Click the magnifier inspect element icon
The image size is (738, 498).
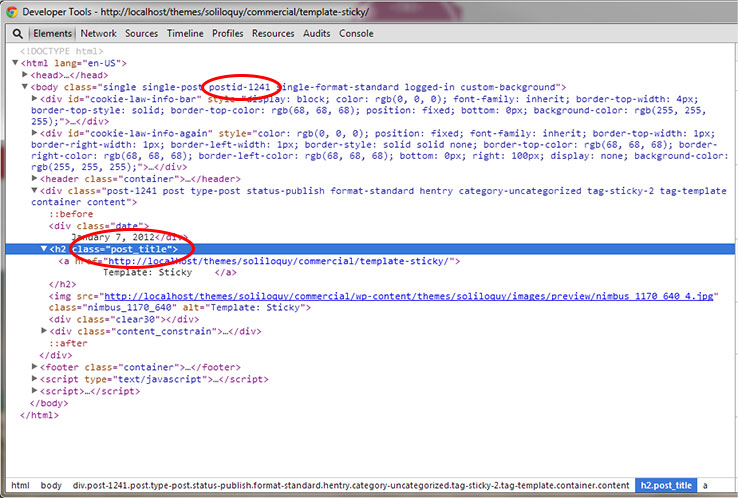coord(18,34)
